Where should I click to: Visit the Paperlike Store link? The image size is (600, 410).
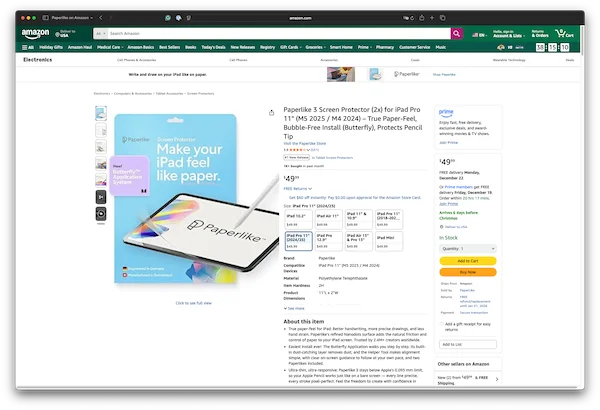[x=305, y=144]
